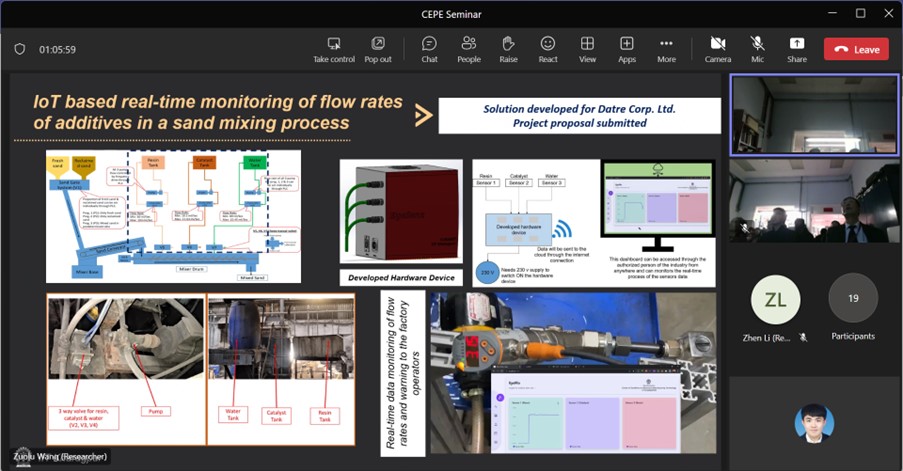Select the second room video tile

(813, 201)
